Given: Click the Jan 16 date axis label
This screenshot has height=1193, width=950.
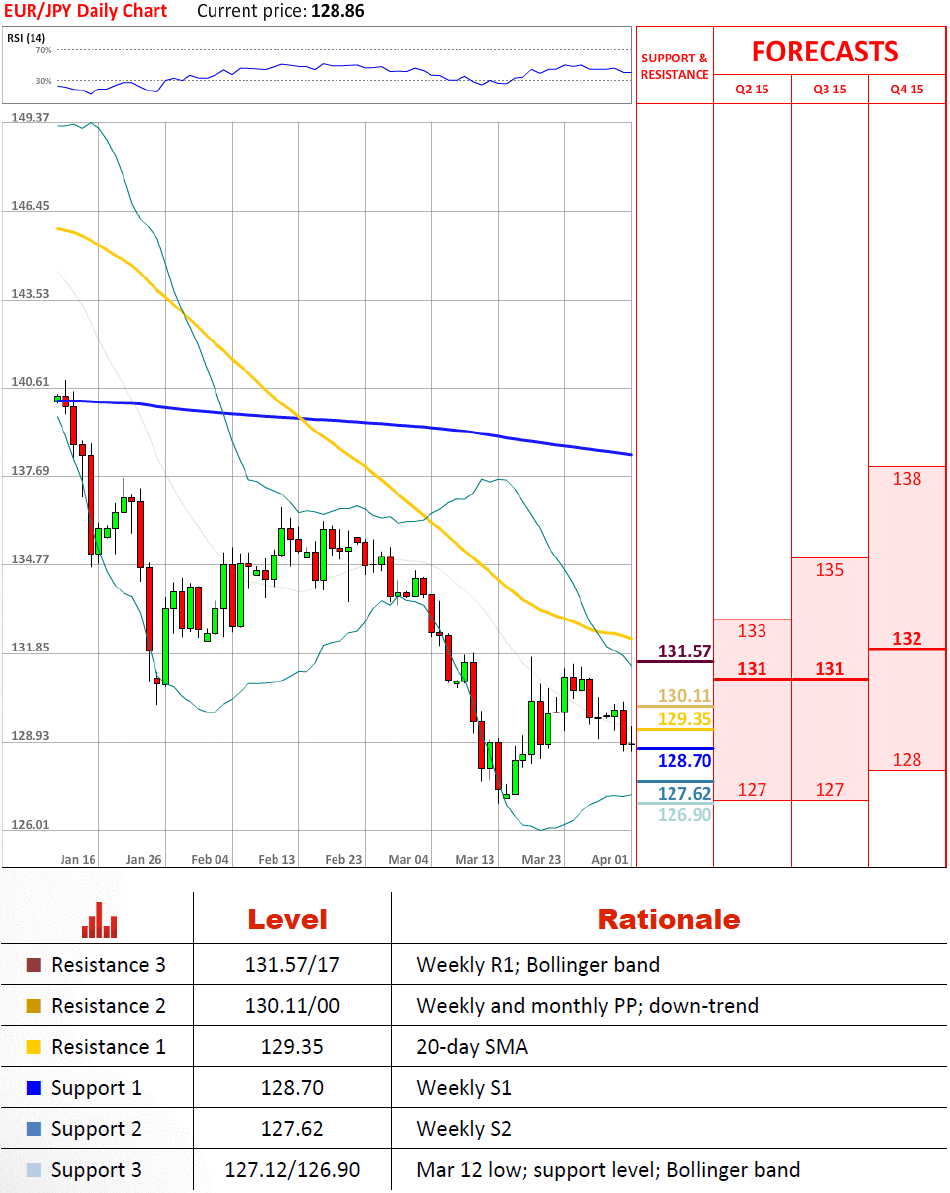Looking at the screenshot, I should 78,860.
